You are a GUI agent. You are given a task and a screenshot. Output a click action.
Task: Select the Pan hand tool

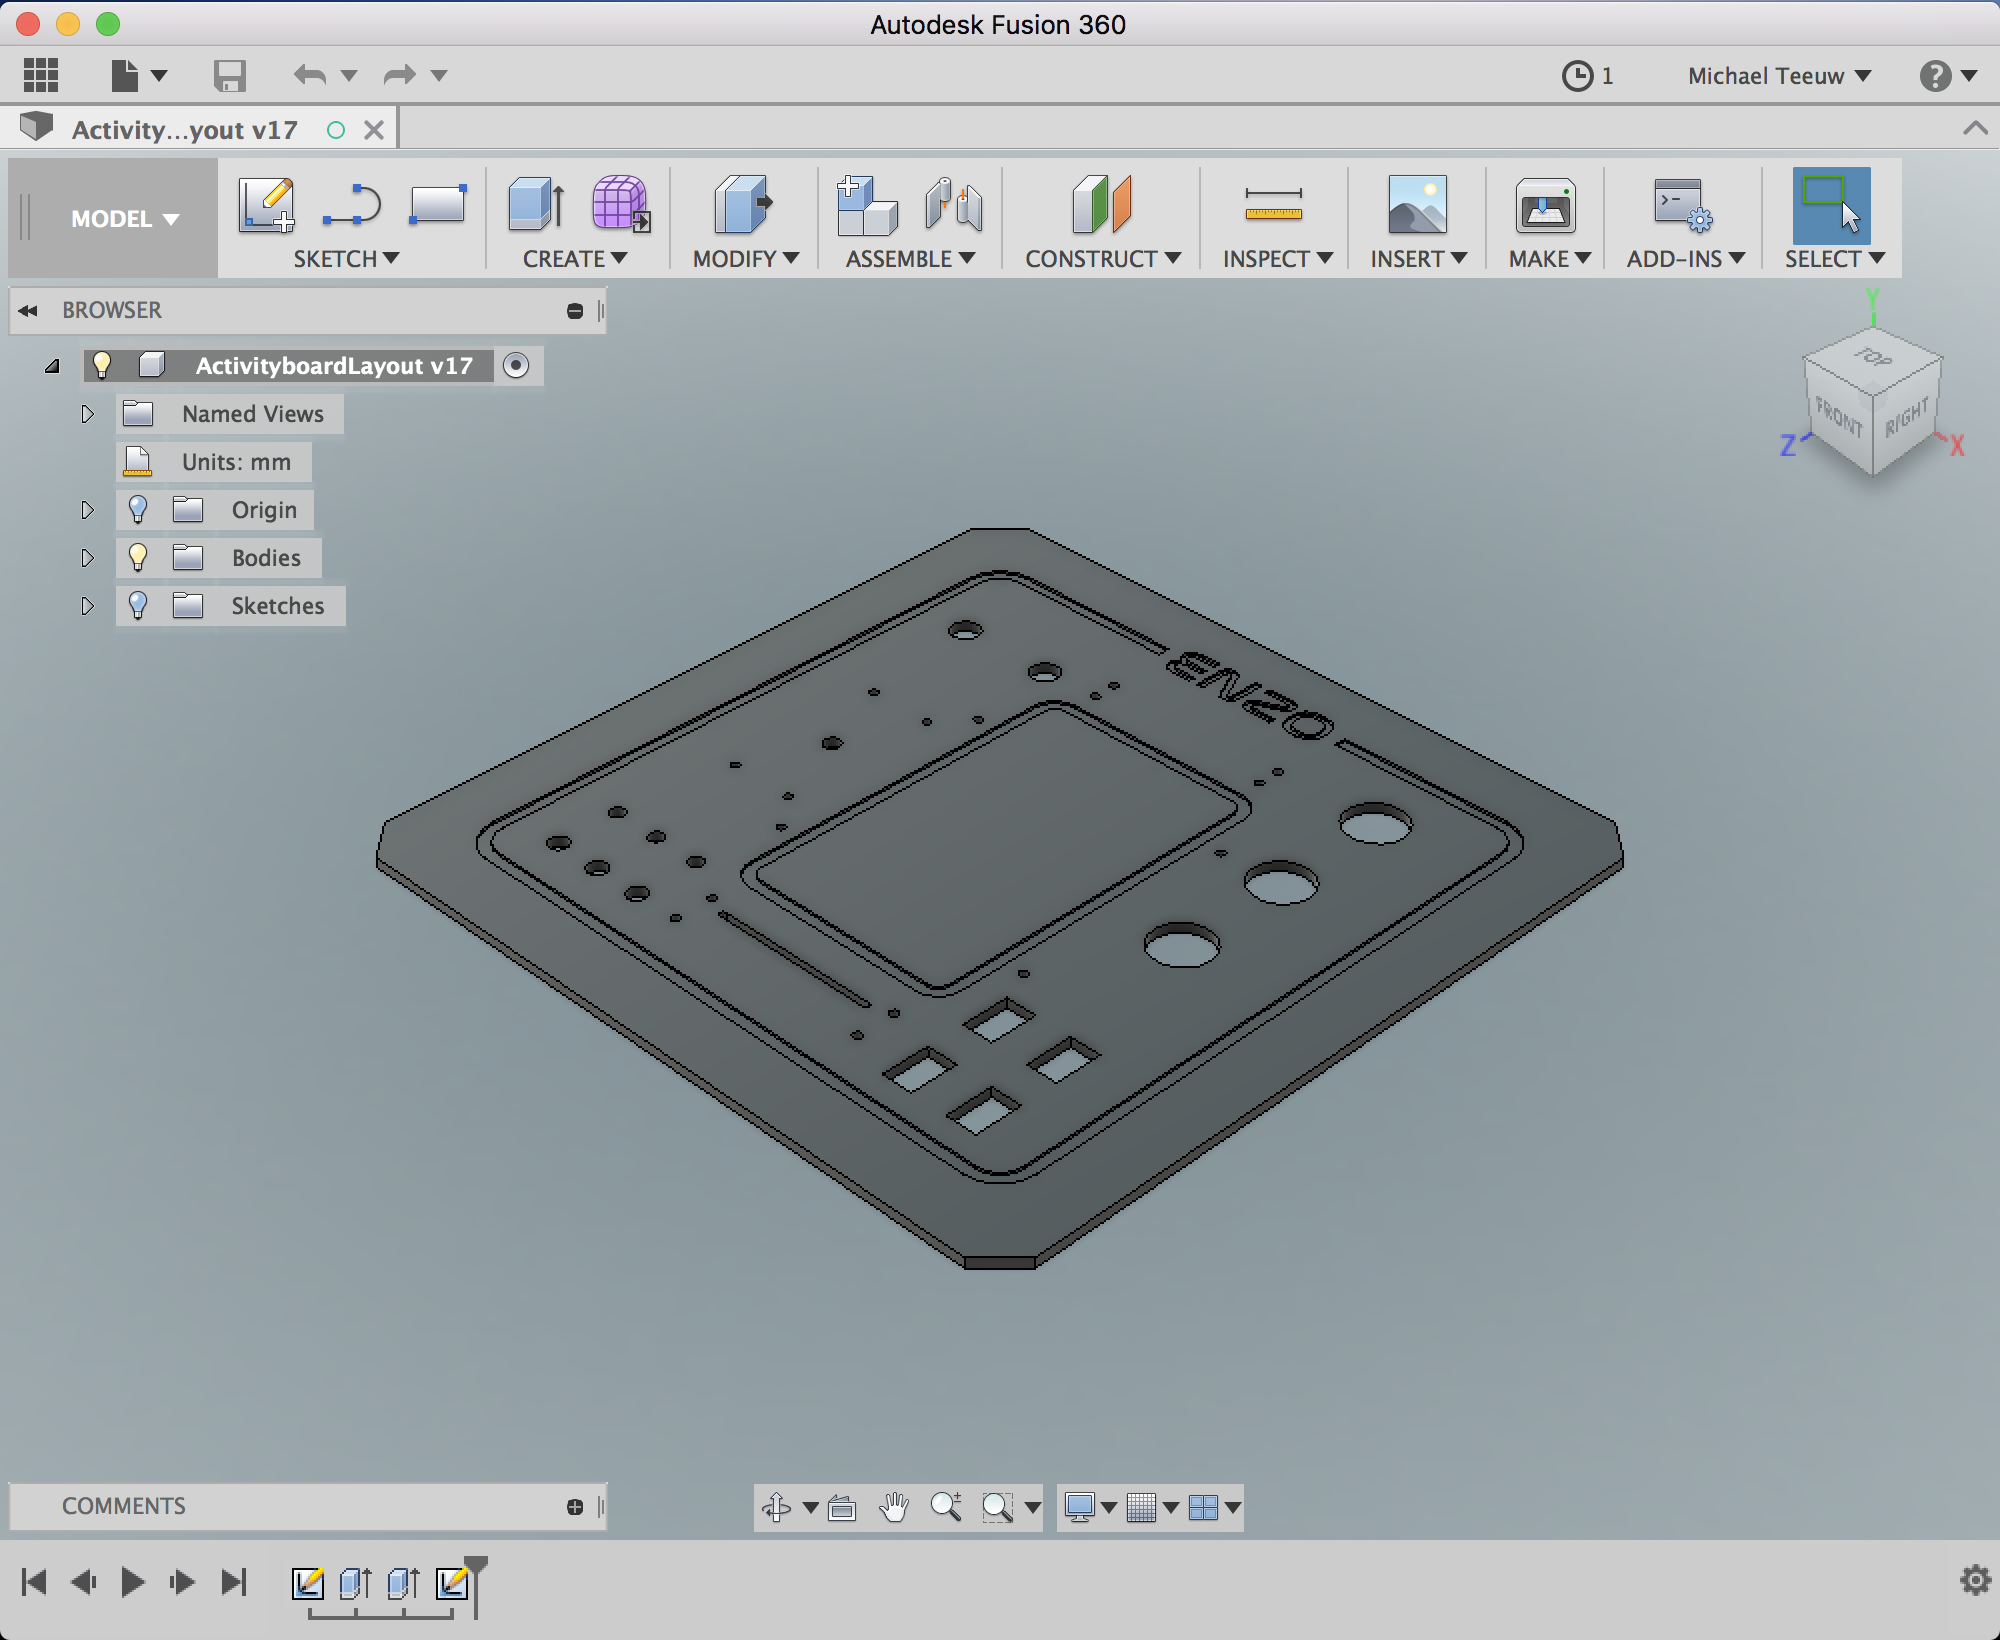893,1507
